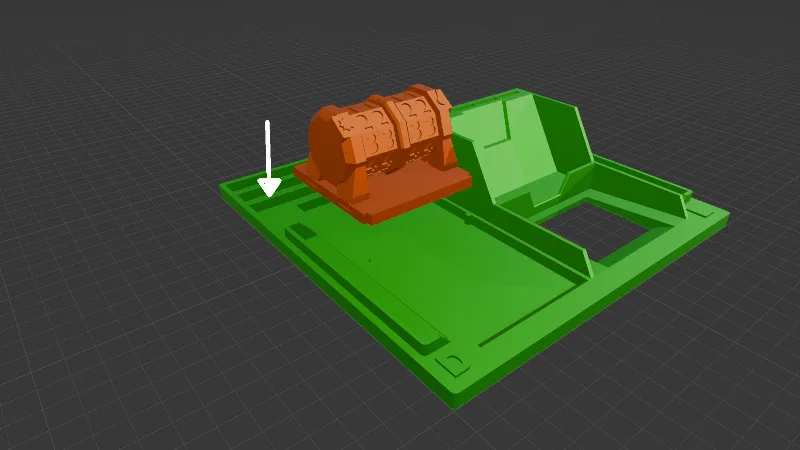Select the small raised block atop left rail
Image resolution: width=800 pixels, height=450 pixels.
click(303, 231)
